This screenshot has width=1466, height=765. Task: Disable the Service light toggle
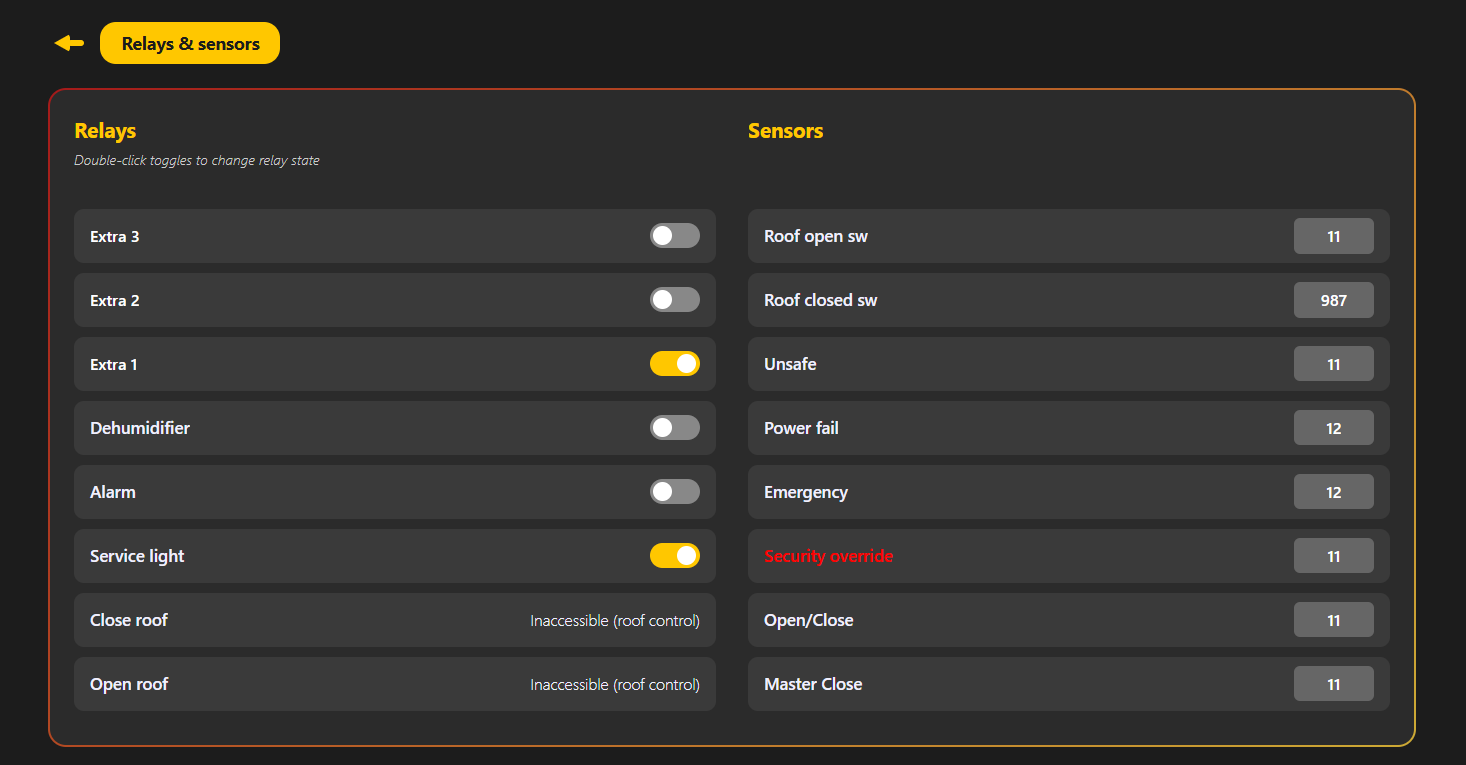pyautogui.click(x=675, y=556)
